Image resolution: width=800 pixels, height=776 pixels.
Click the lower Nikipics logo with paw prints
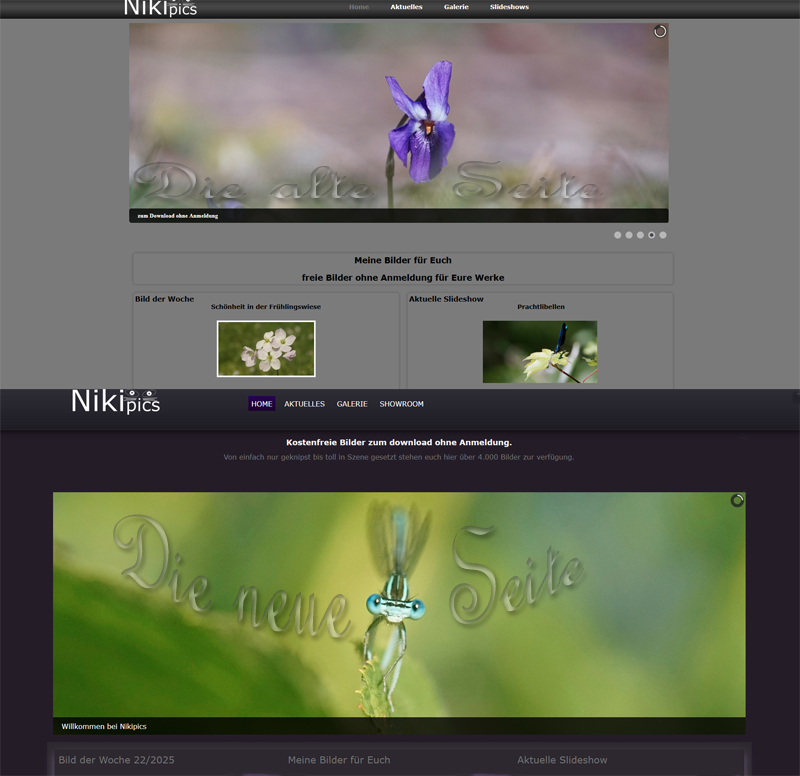[115, 402]
